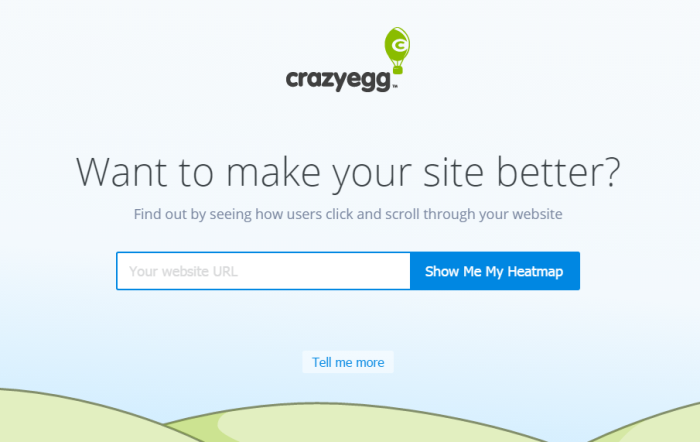Click the green hot air balloon icon
Screen dimensions: 700x442
[x=397, y=50]
